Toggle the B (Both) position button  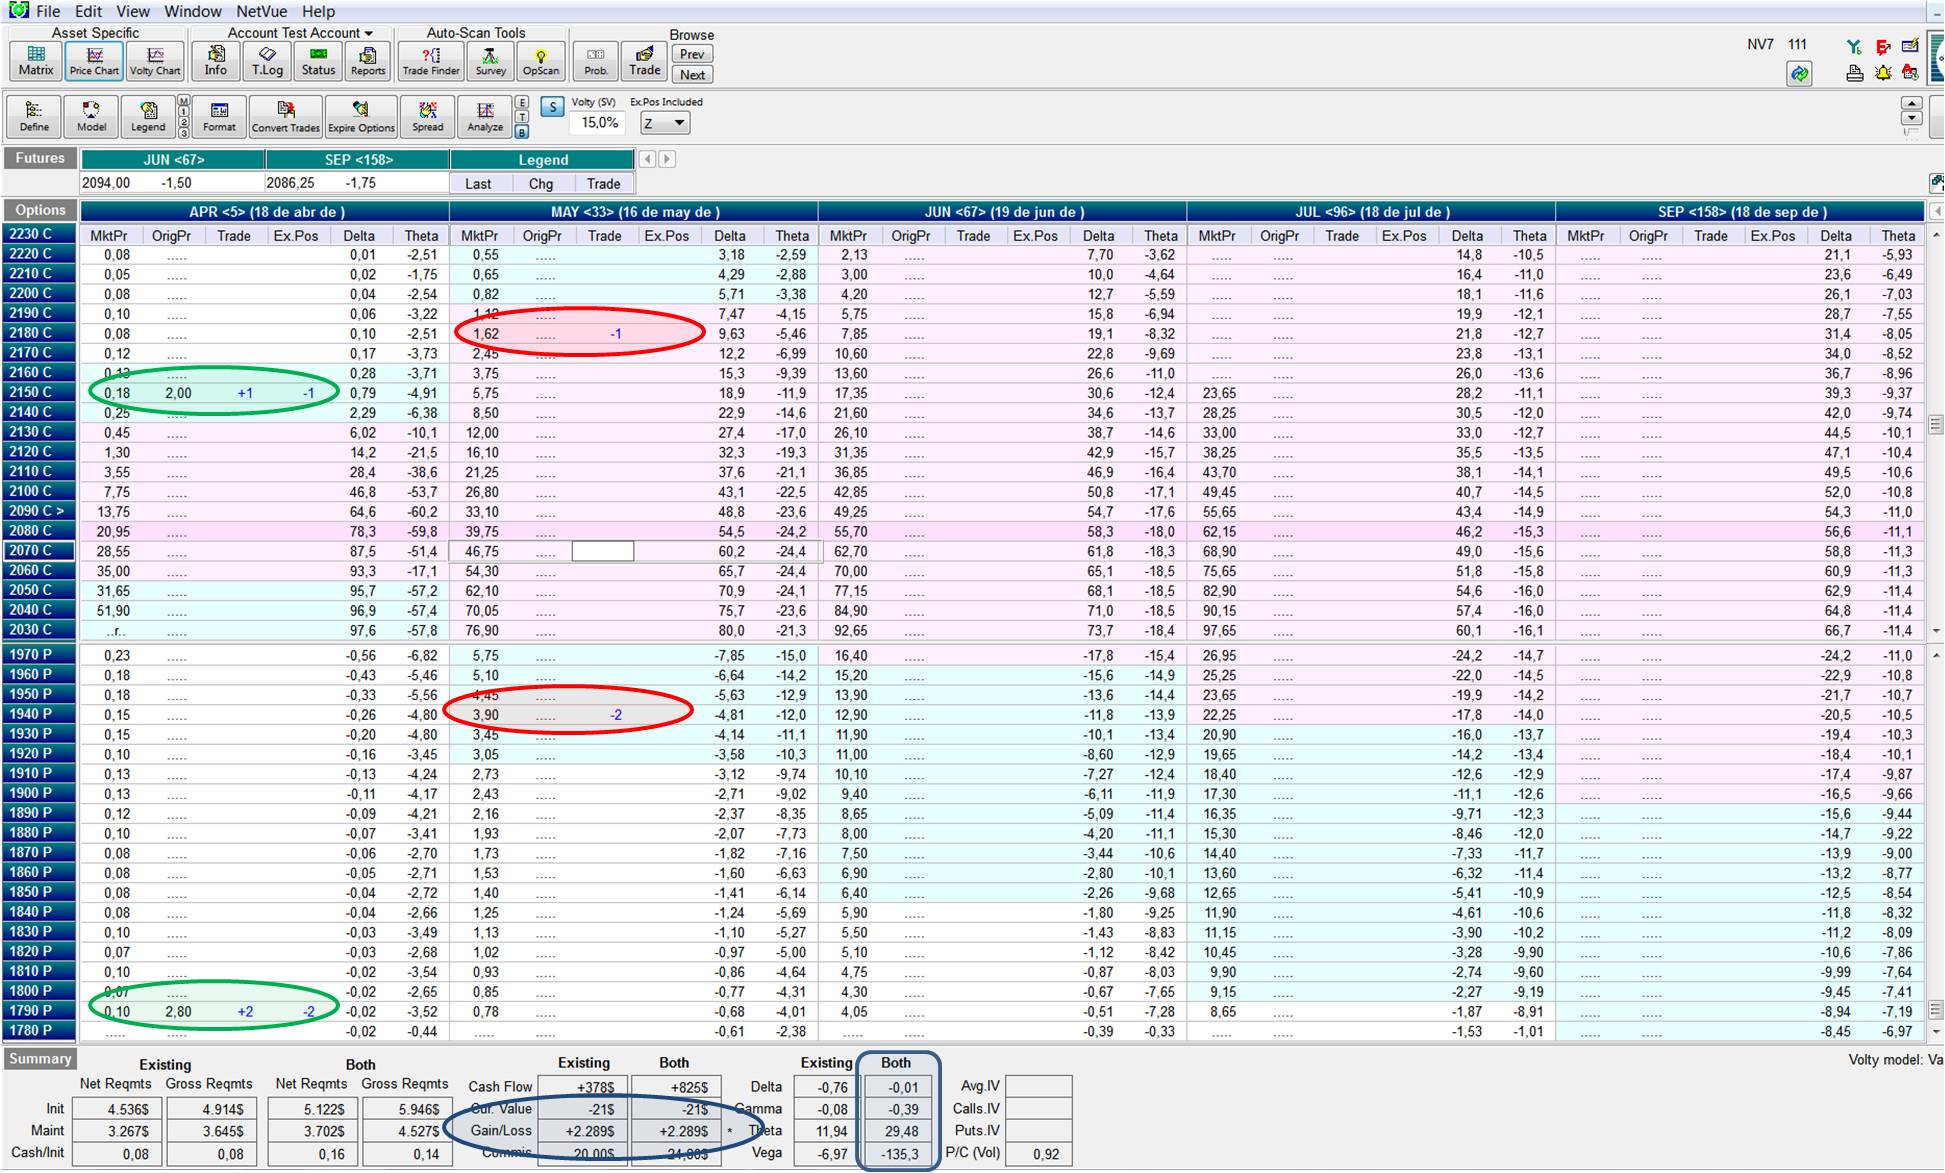pos(522,132)
